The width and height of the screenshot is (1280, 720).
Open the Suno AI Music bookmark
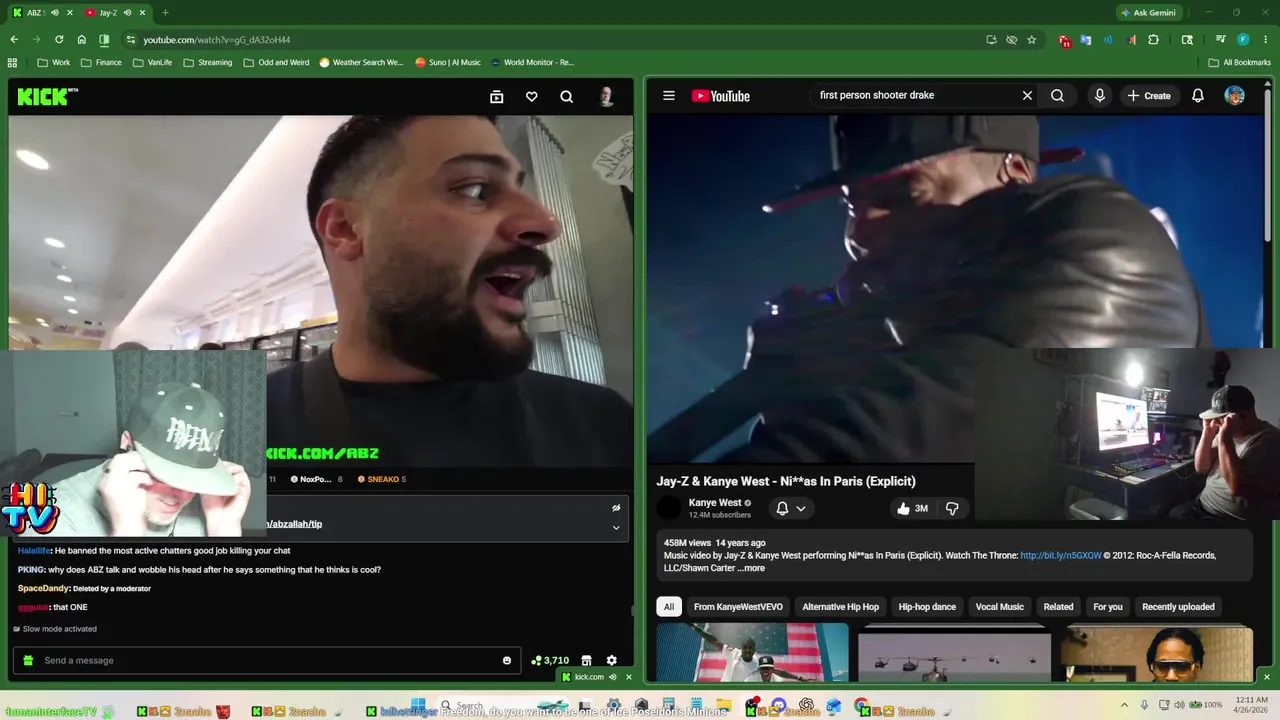click(x=448, y=62)
